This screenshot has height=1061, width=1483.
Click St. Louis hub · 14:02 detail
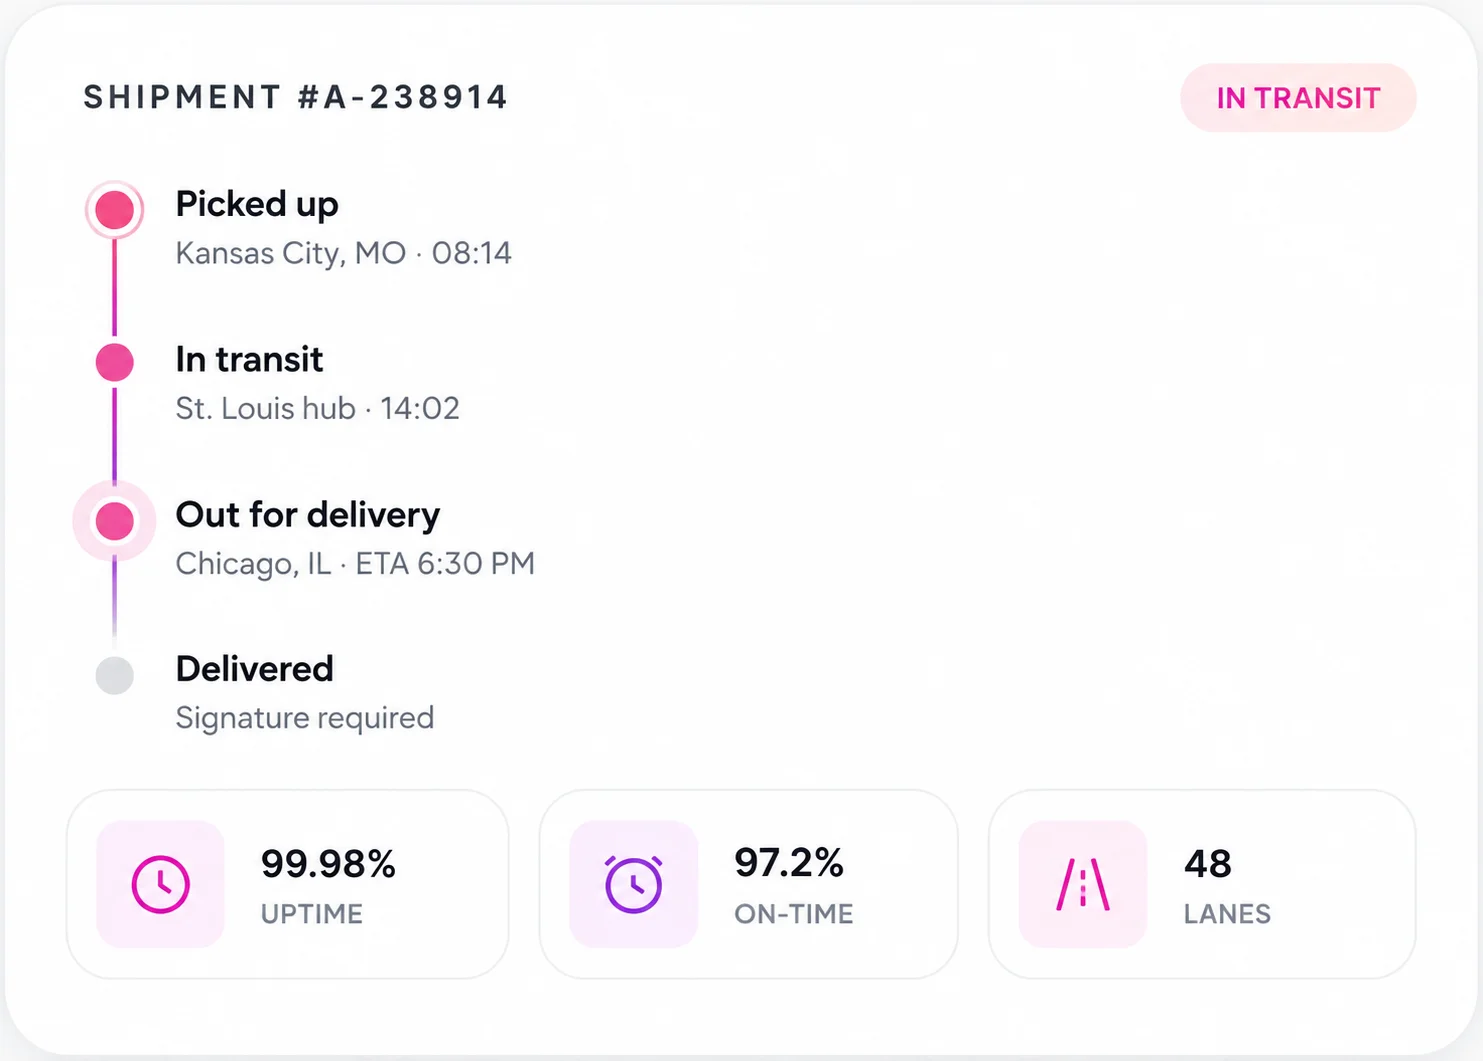(x=318, y=408)
